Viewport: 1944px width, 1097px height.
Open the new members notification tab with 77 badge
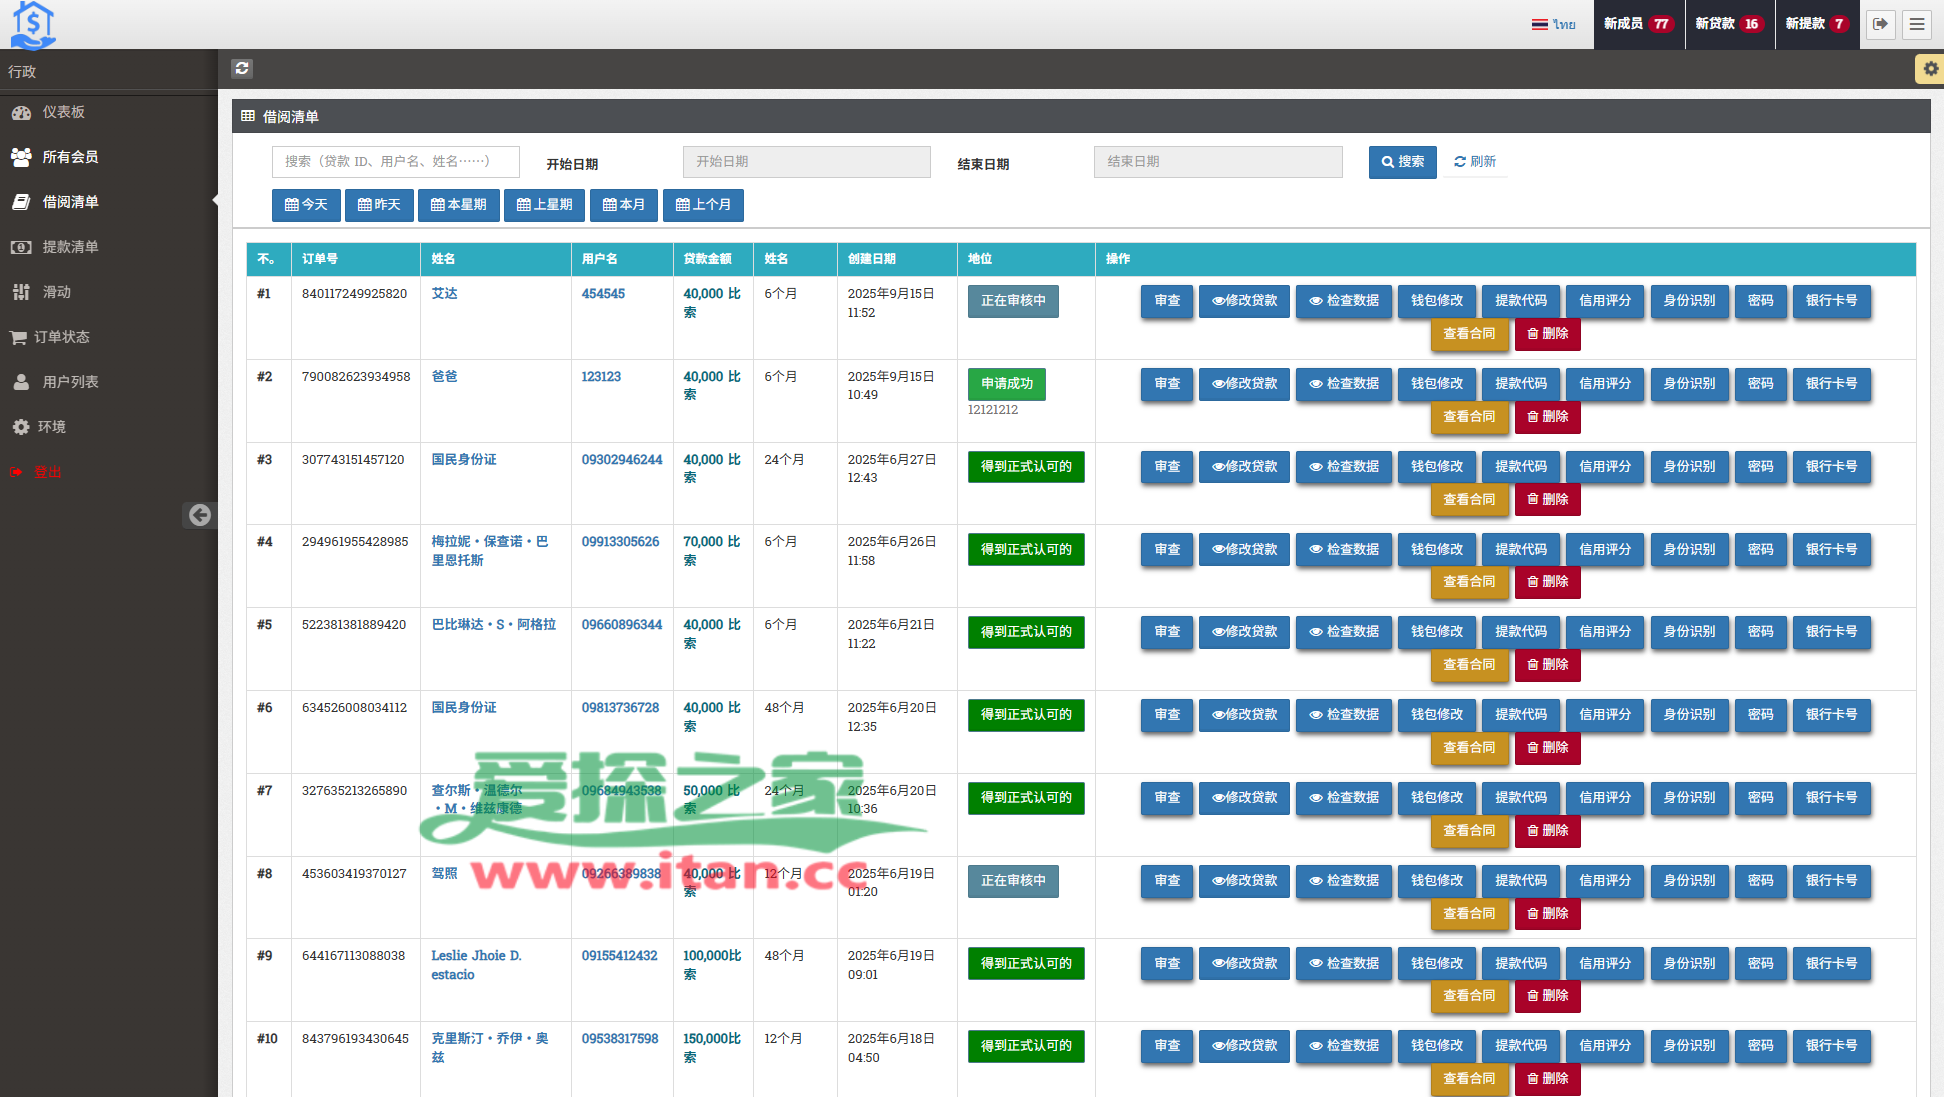(x=1638, y=24)
